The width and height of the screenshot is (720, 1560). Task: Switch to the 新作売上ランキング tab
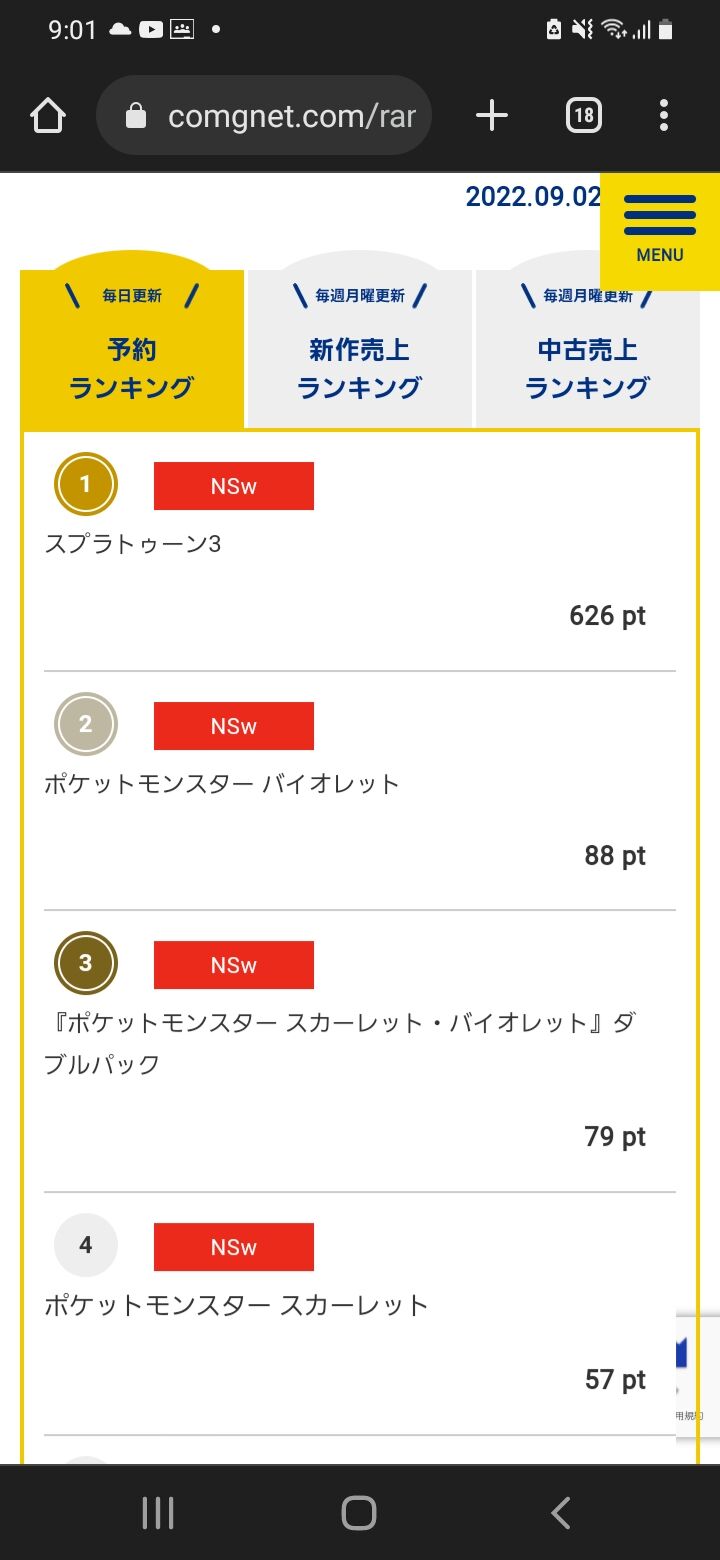(x=359, y=350)
